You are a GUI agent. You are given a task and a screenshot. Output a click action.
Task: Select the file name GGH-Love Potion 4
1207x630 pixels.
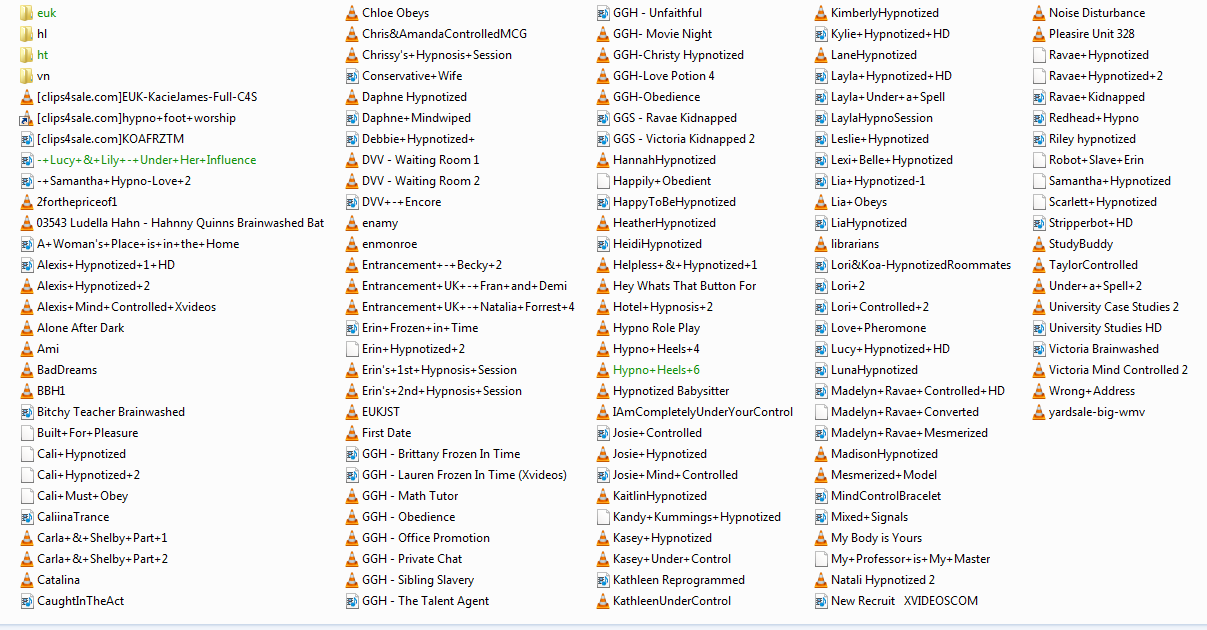click(x=664, y=76)
